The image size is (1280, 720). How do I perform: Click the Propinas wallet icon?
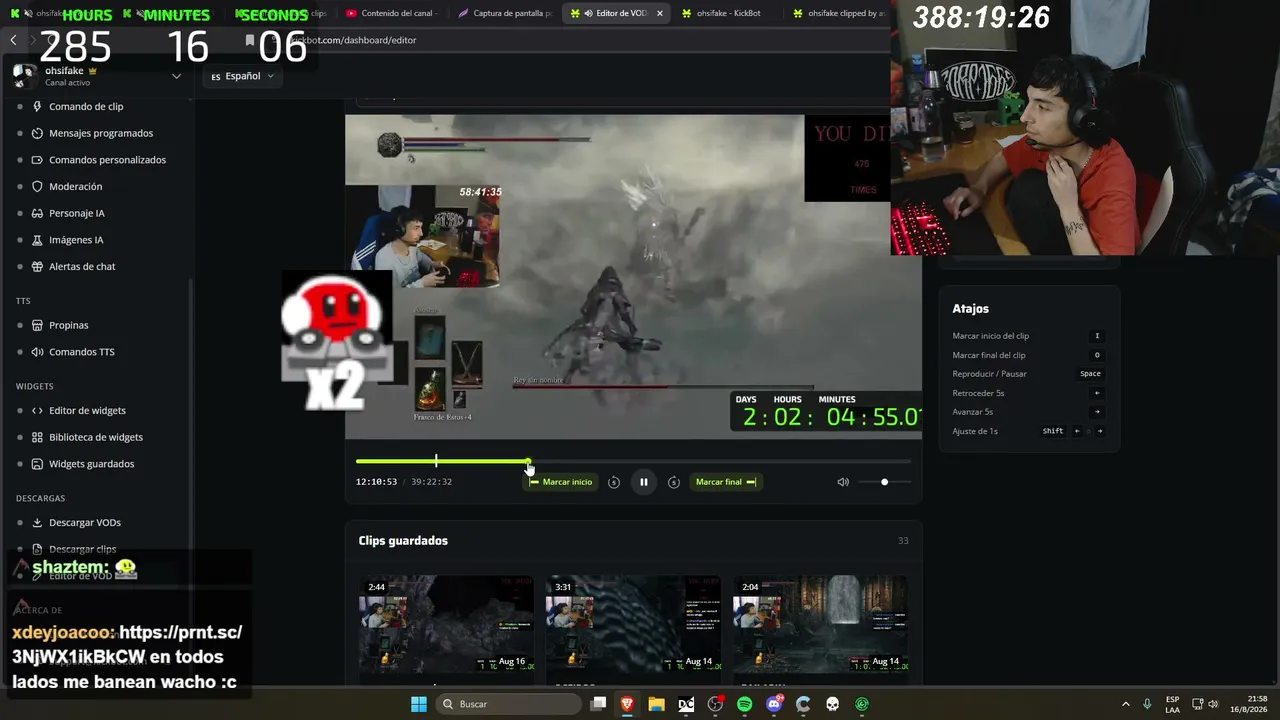point(37,325)
